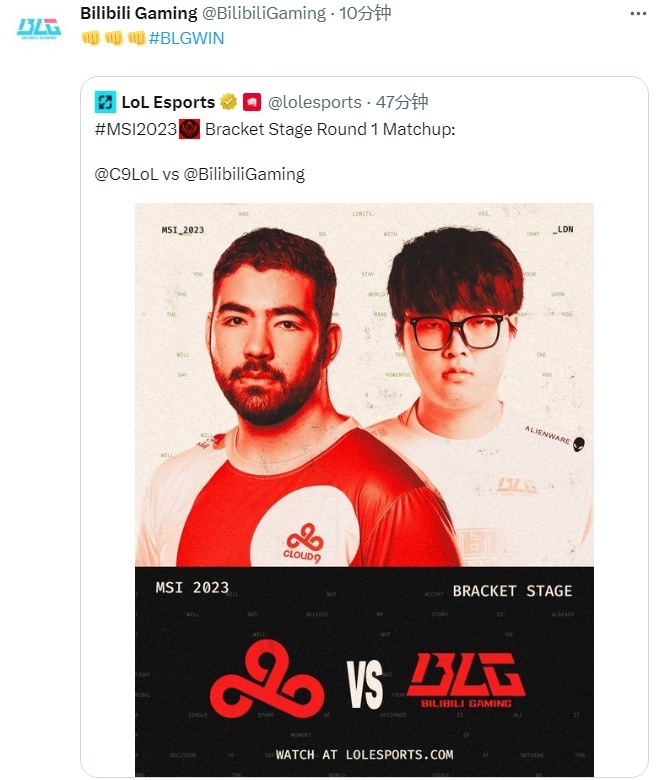Click the red BLG Bilibili Gaming logo
Viewport: 662px width, 780px height.
coord(466,680)
